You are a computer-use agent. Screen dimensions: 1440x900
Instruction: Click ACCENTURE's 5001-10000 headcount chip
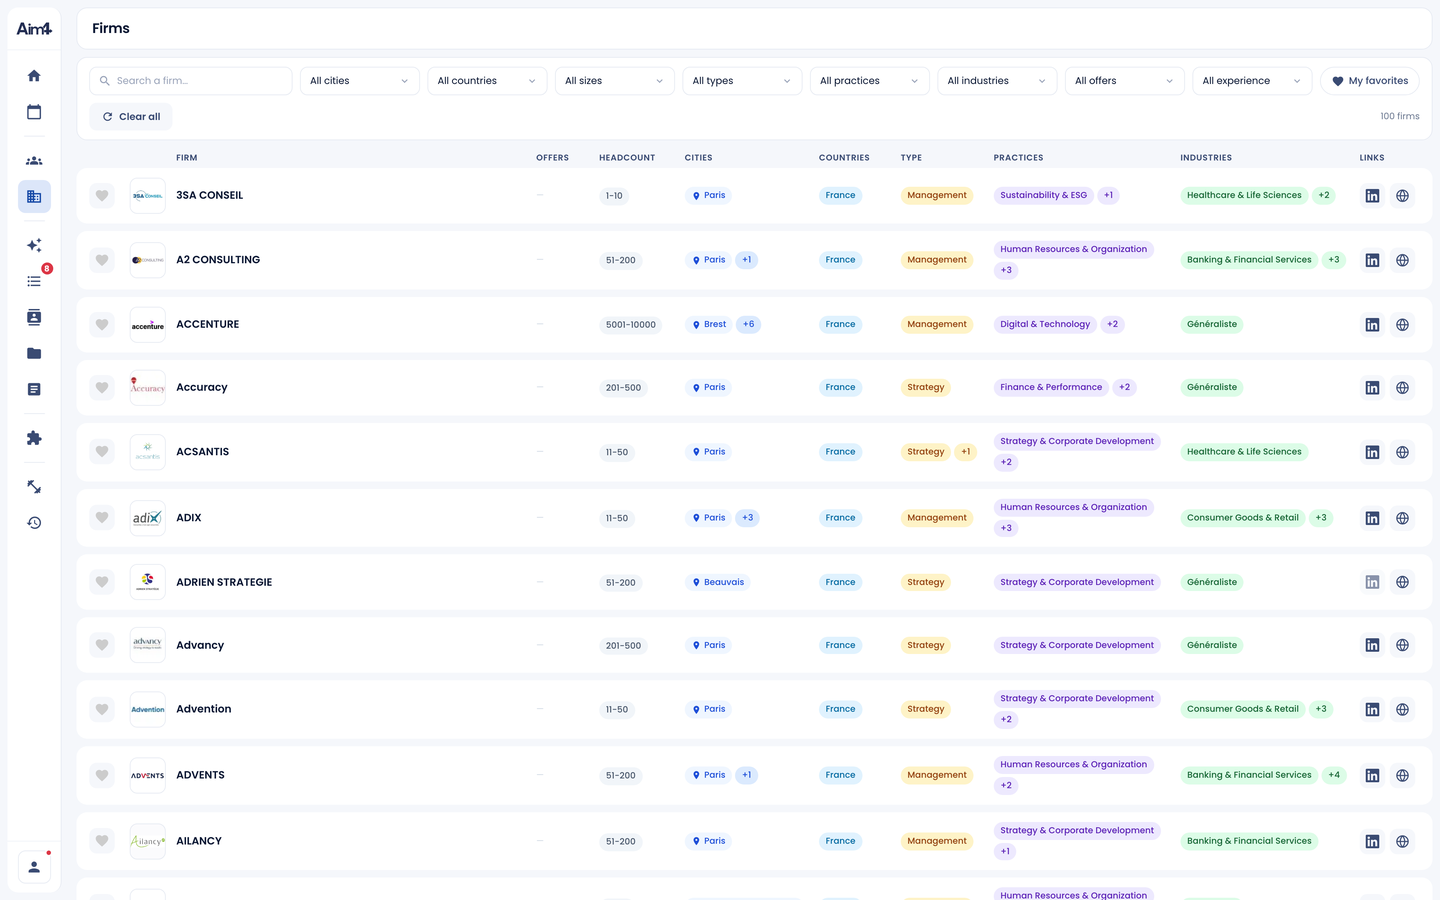click(631, 325)
